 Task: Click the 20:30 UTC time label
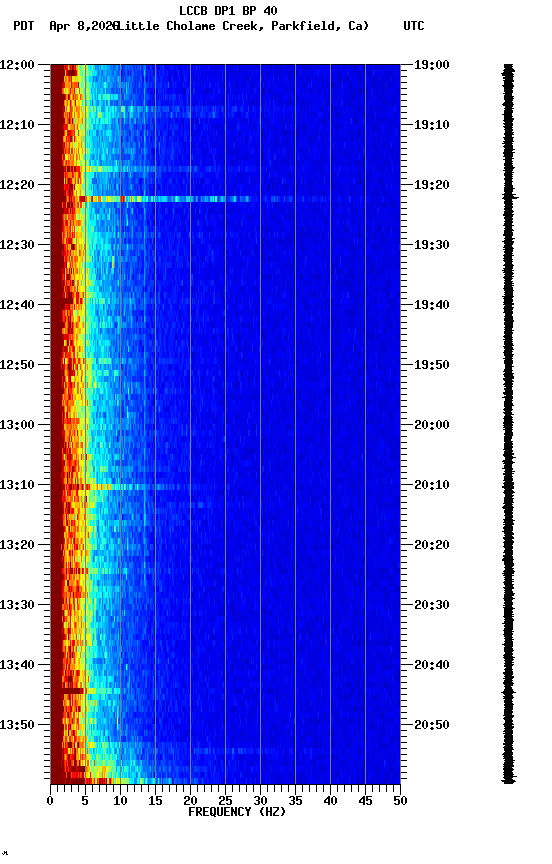pyautogui.click(x=432, y=605)
